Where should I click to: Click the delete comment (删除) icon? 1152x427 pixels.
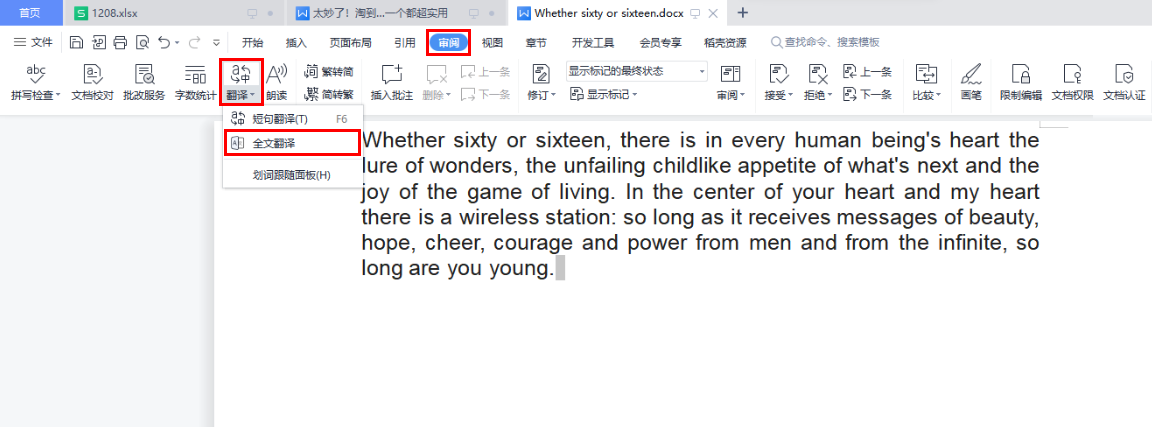pos(437,74)
